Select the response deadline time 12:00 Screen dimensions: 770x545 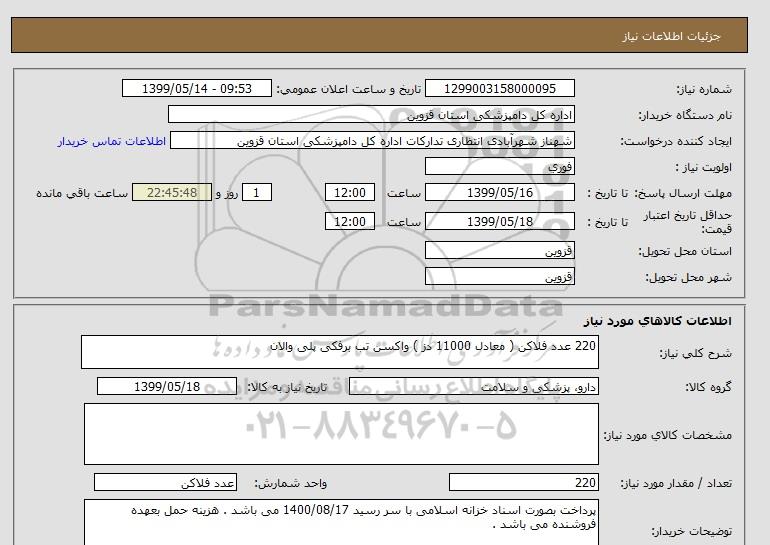coord(350,192)
